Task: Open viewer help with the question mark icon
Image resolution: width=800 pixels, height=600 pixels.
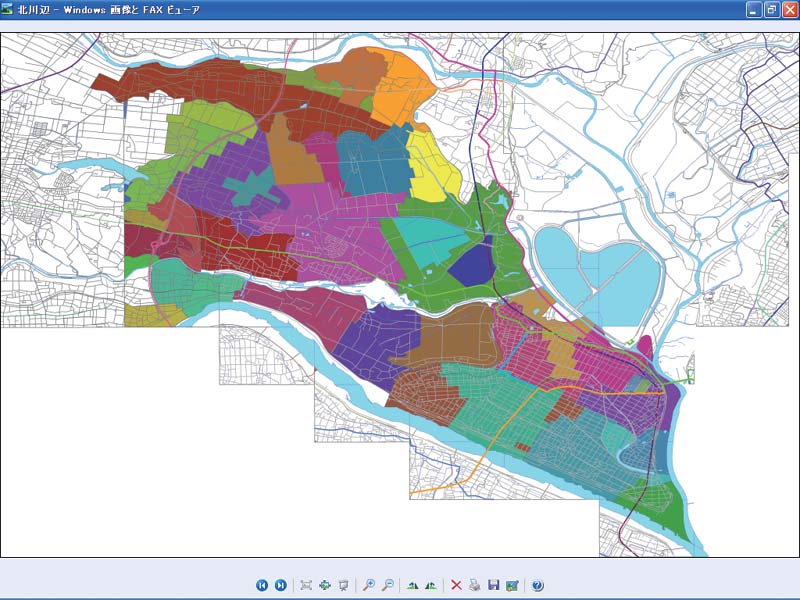Action: 537,585
